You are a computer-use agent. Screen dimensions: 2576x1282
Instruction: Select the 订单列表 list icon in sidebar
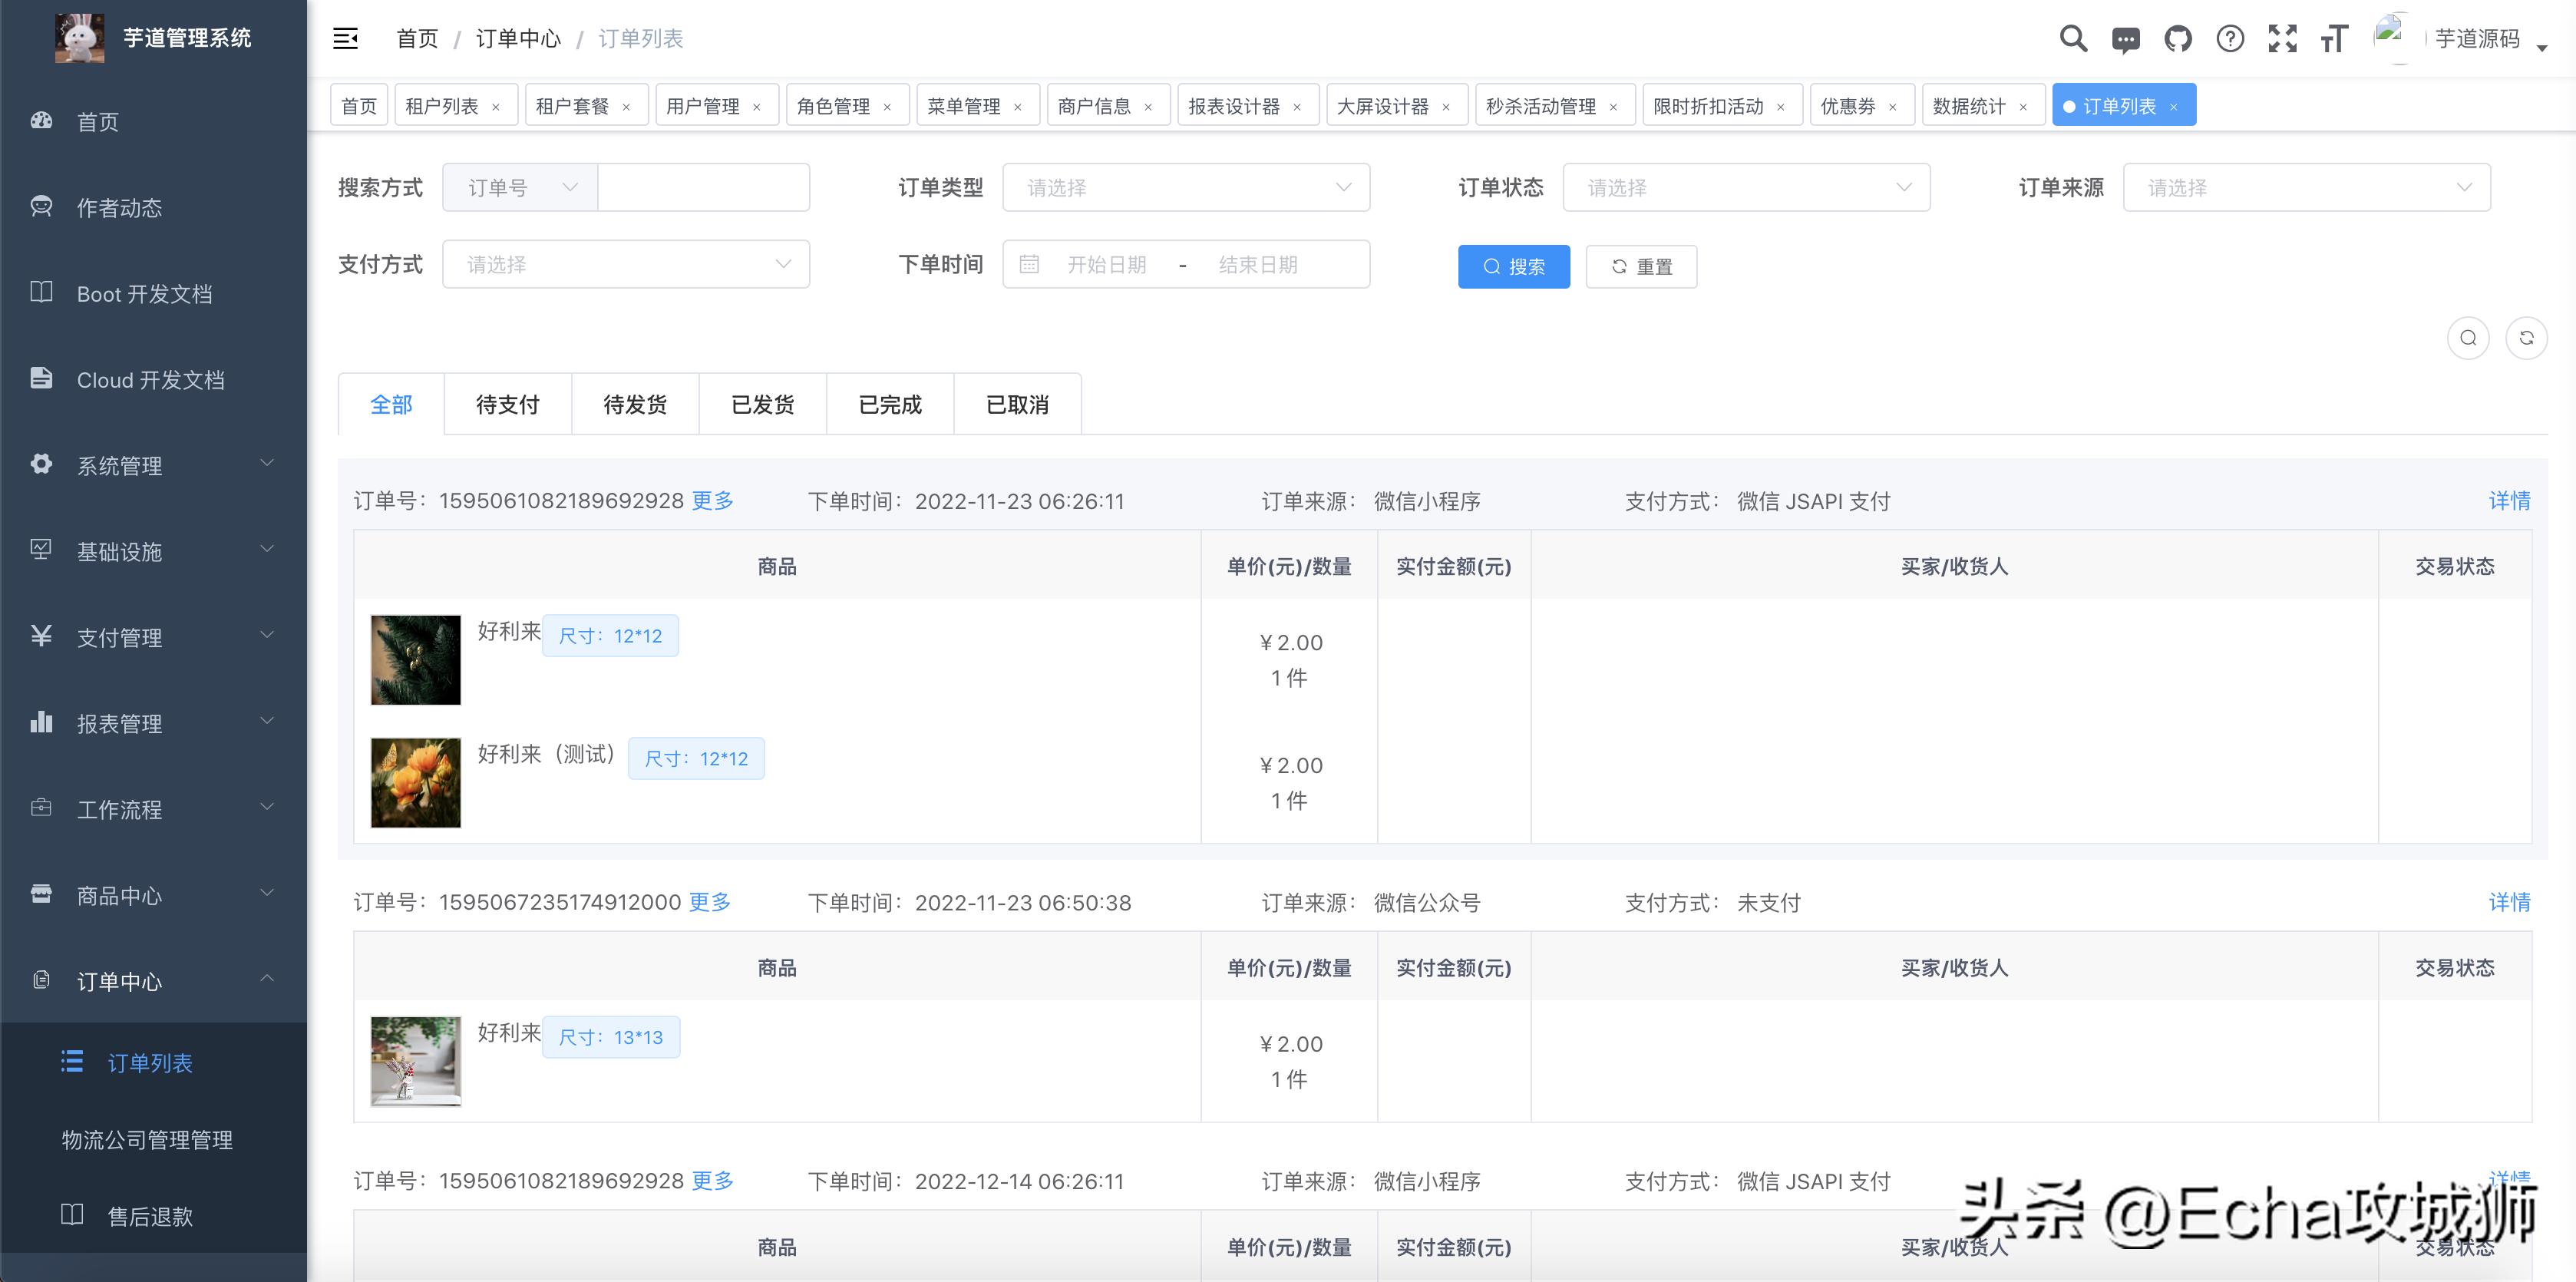click(71, 1062)
